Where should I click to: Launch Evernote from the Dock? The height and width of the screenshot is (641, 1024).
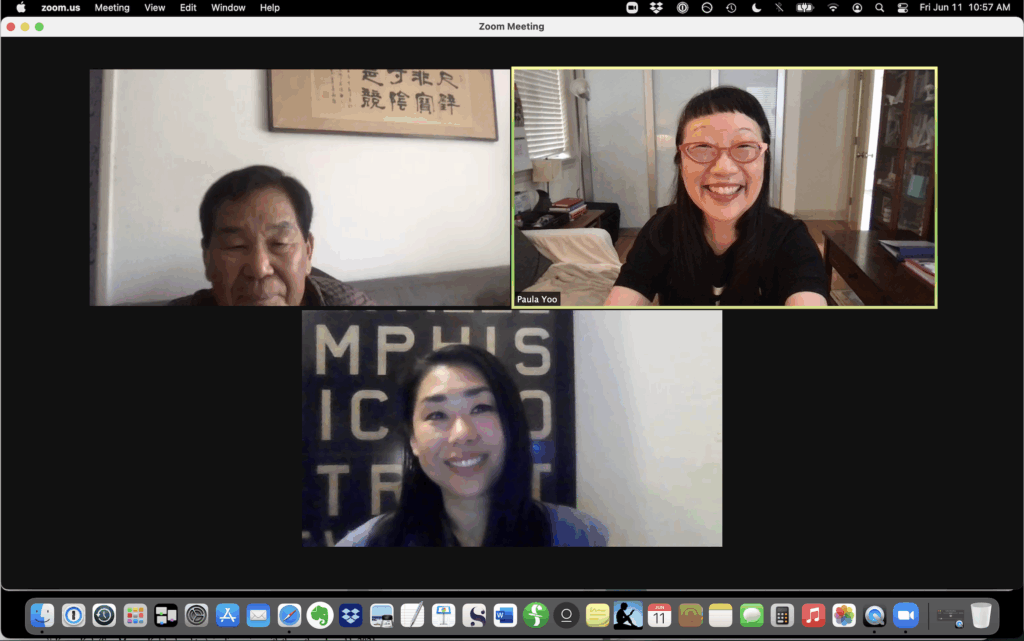320,615
